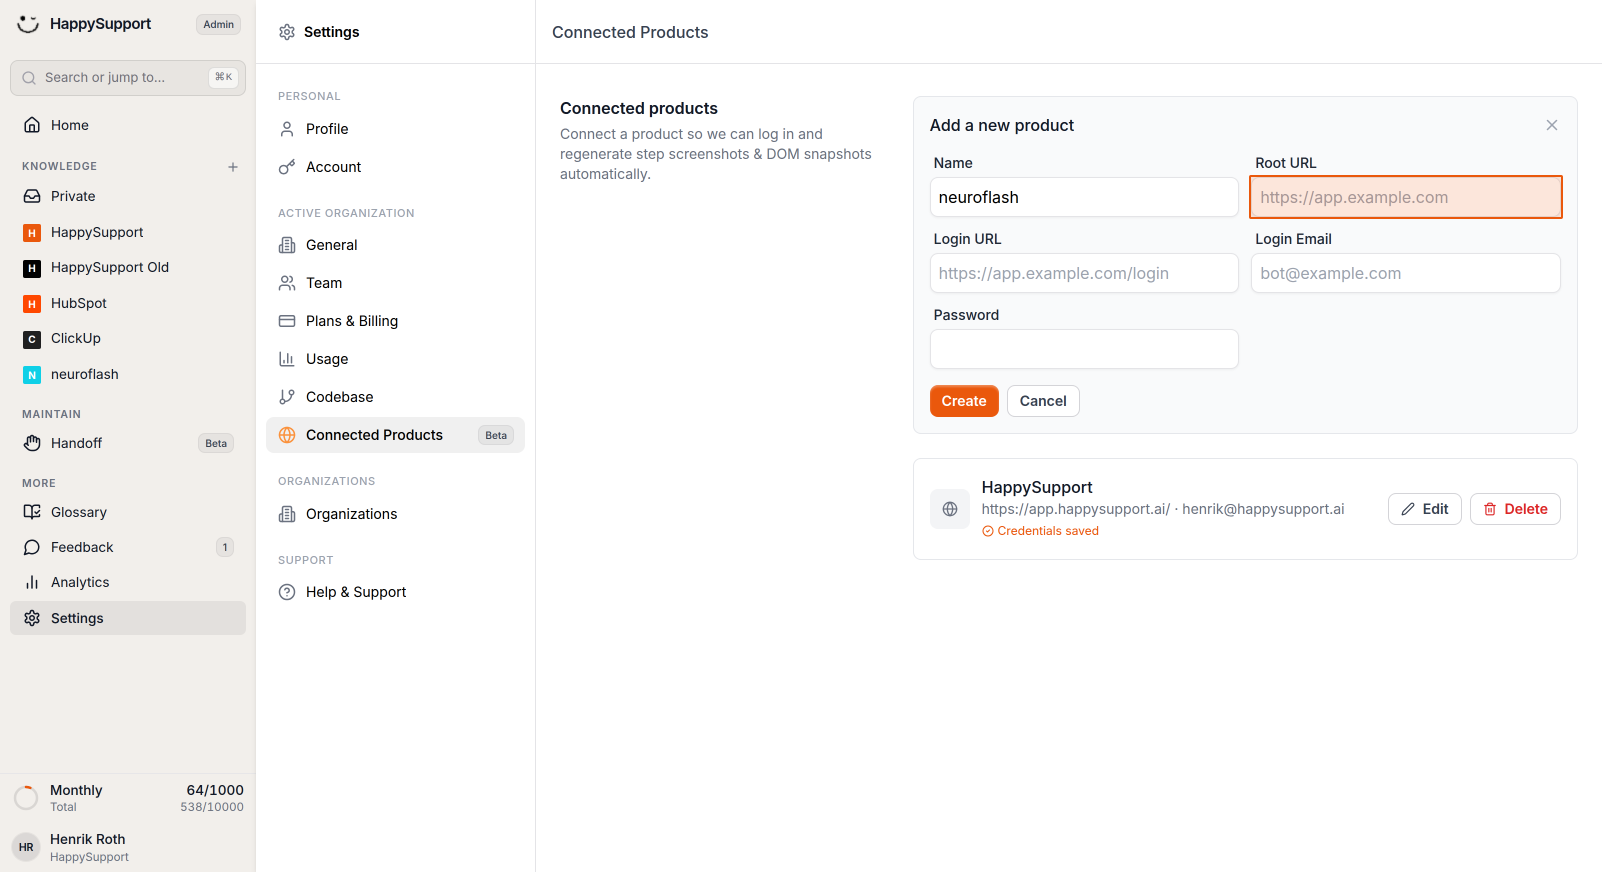Open the Henrik Roth user menu
The width and height of the screenshot is (1602, 872).
[128, 847]
